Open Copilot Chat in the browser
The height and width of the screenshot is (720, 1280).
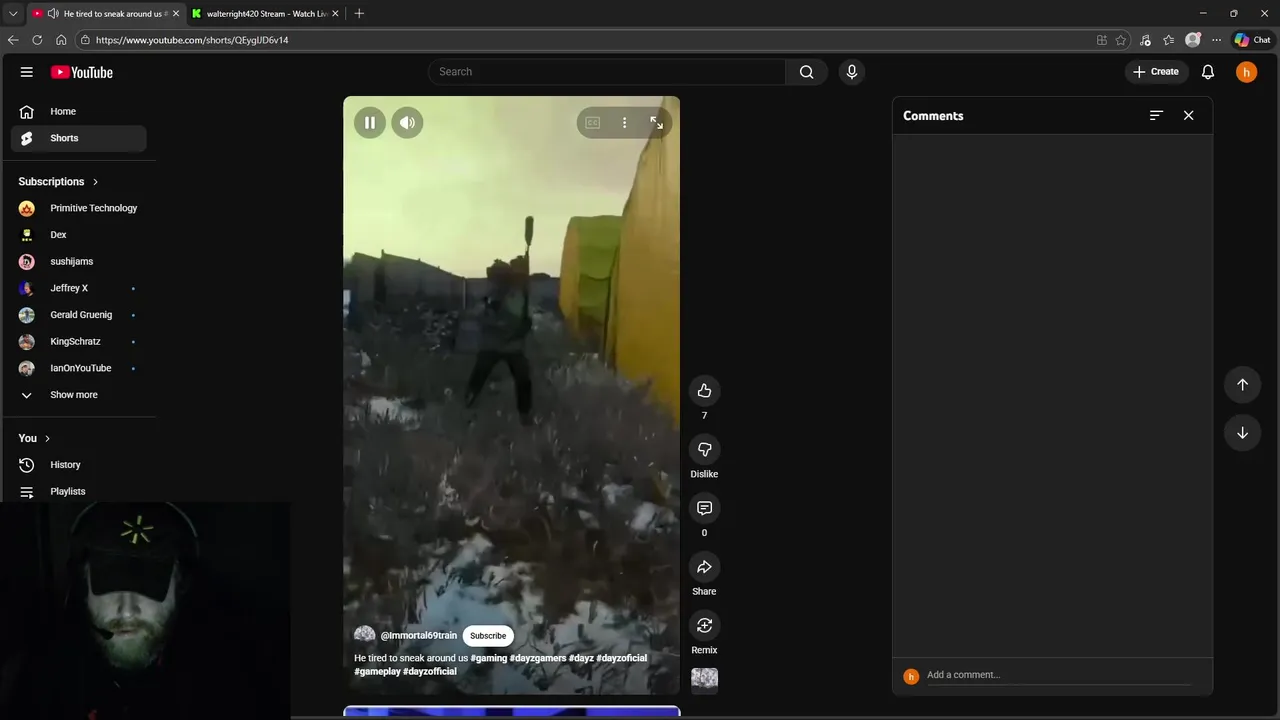[1252, 40]
